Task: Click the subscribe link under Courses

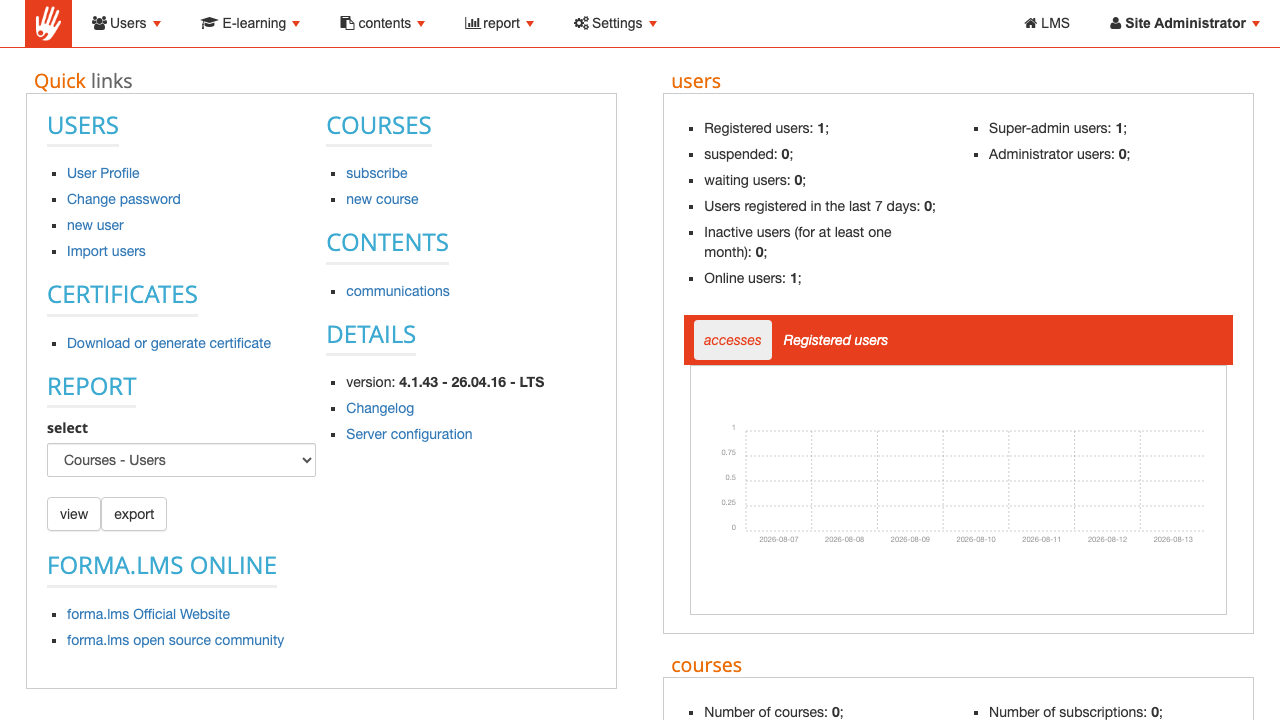Action: (377, 173)
